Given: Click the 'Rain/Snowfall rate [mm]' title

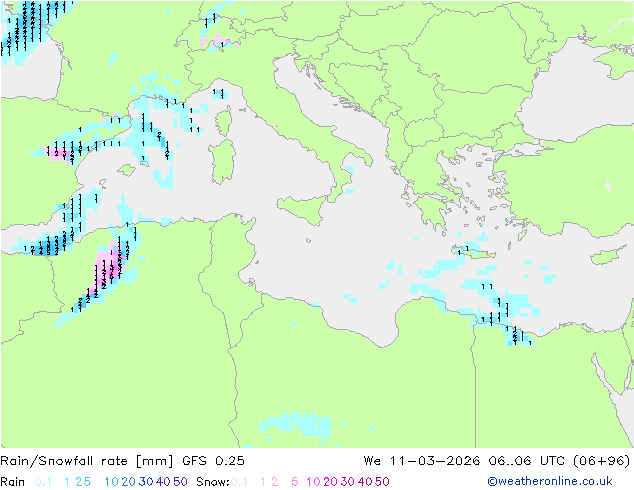Looking at the screenshot, I should click(87, 460).
